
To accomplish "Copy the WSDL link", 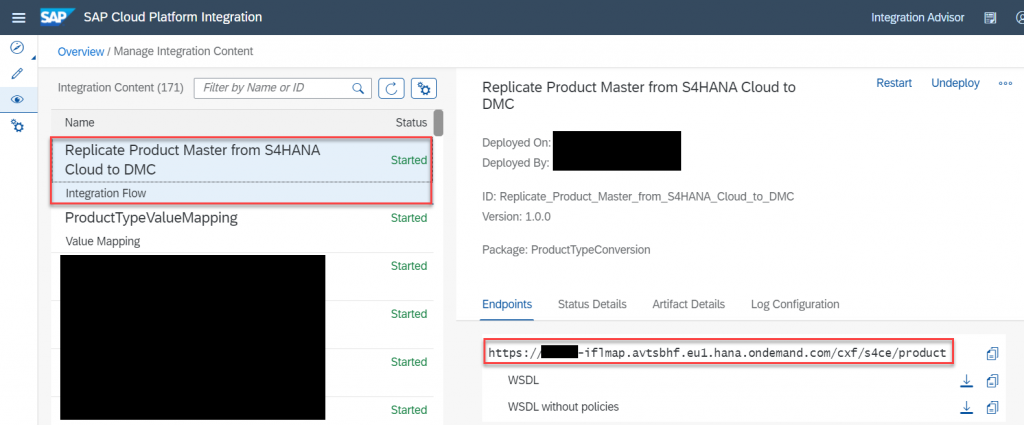I will click(993, 381).
